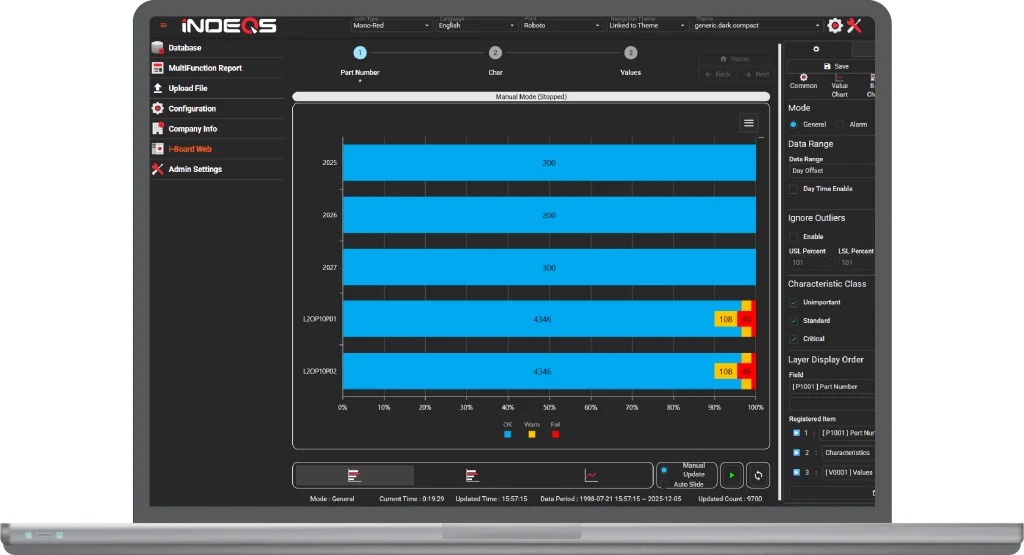Select the Common tab in settings panel
The width and height of the screenshot is (1024, 555).
[x=803, y=86]
